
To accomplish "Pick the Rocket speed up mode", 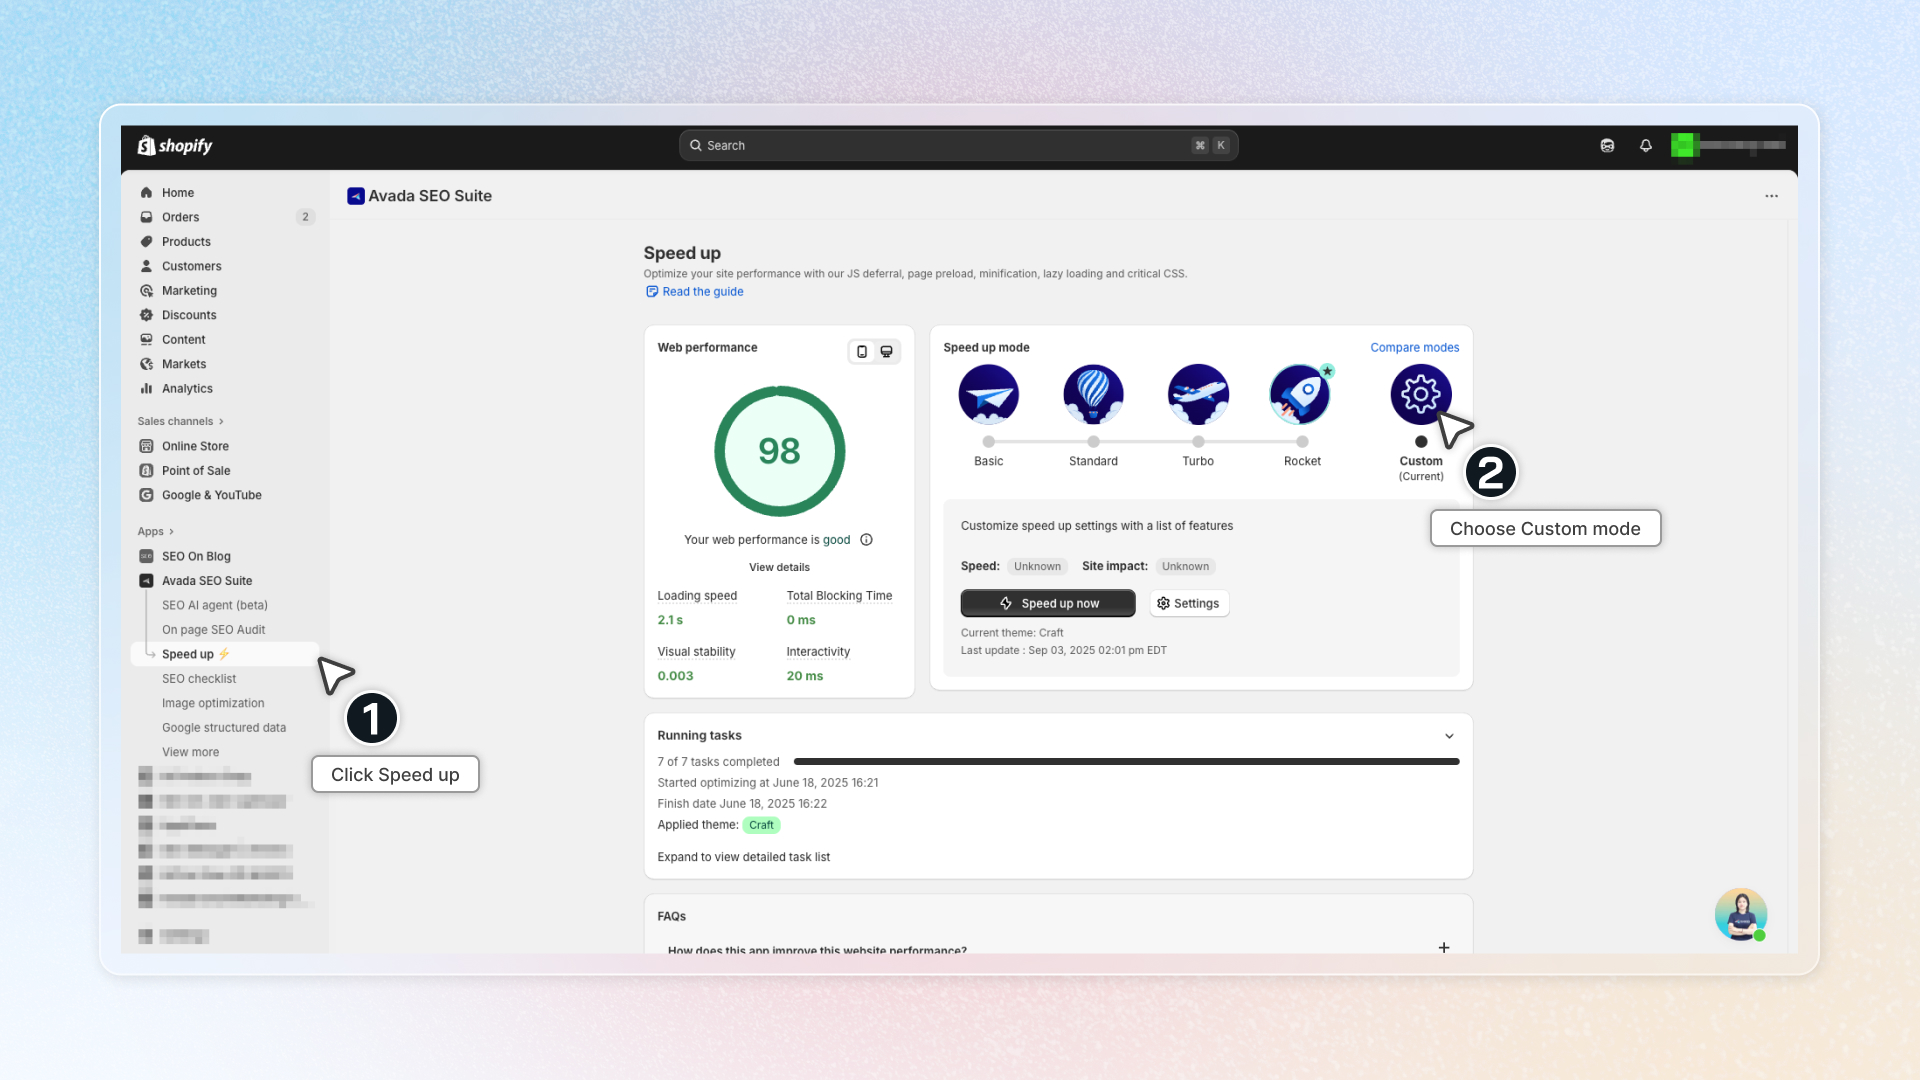I will pyautogui.click(x=1300, y=394).
